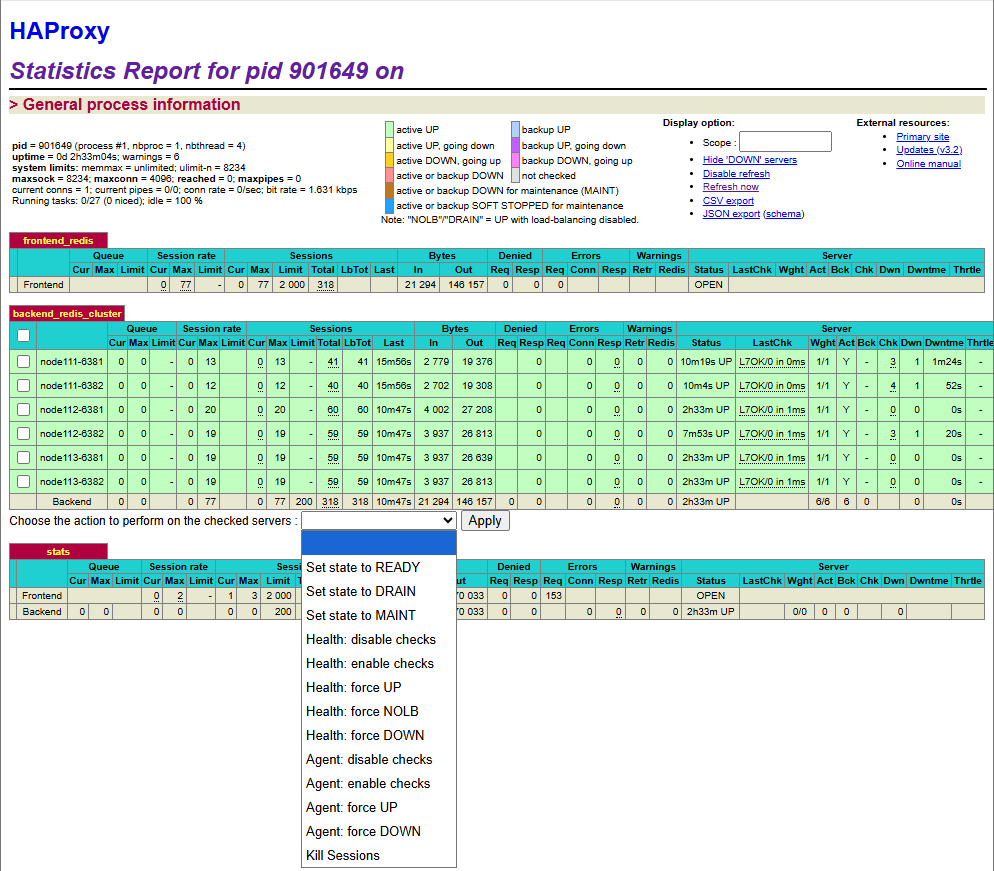
Task: Click the node113-6382 server name
Action: 72,482
